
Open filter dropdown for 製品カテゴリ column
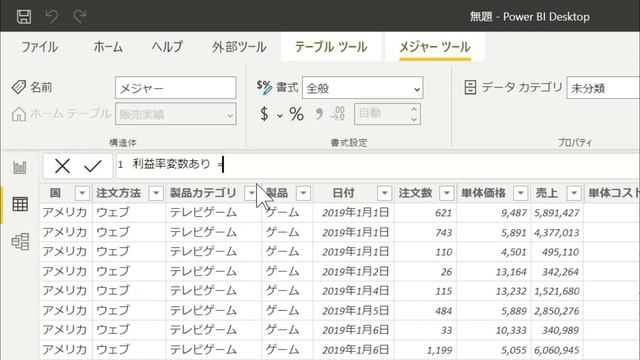point(251,193)
